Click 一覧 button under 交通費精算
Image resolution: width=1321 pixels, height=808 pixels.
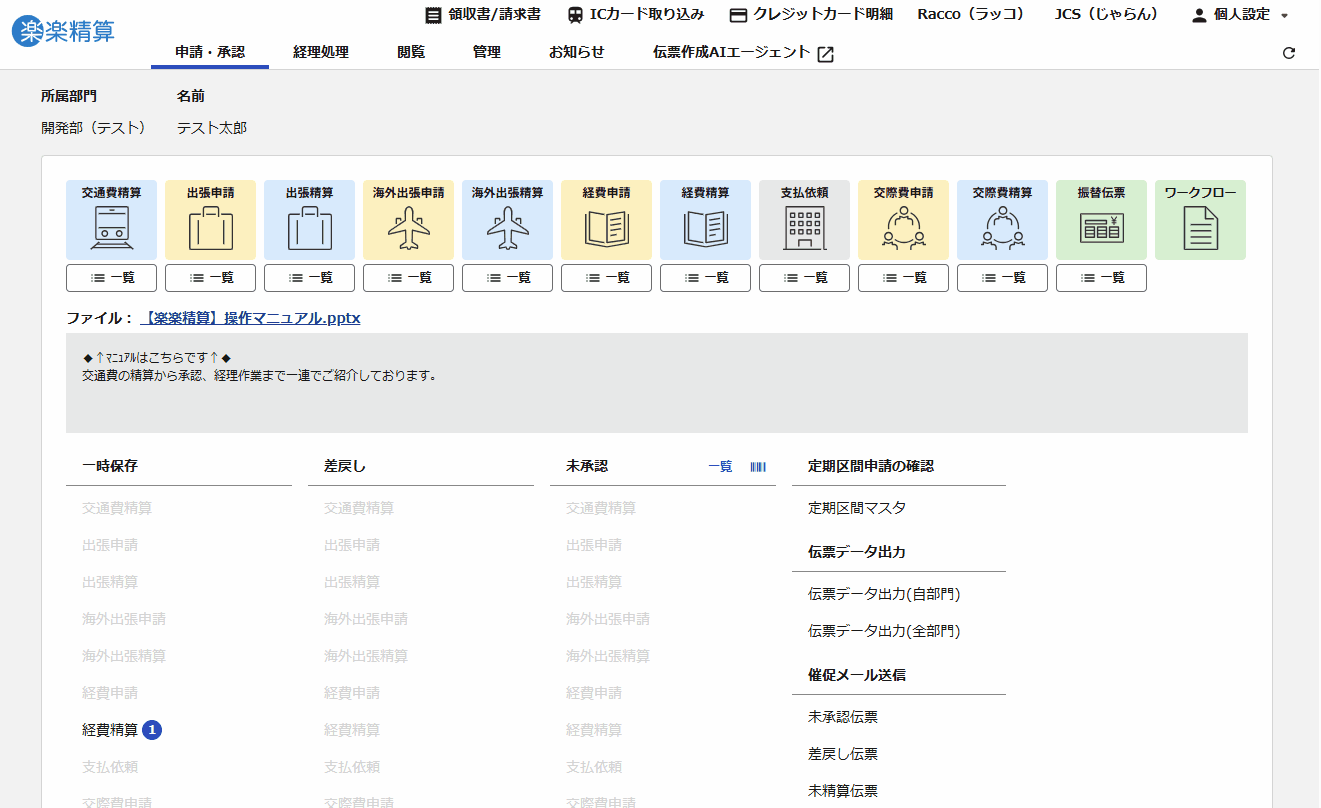click(x=111, y=278)
